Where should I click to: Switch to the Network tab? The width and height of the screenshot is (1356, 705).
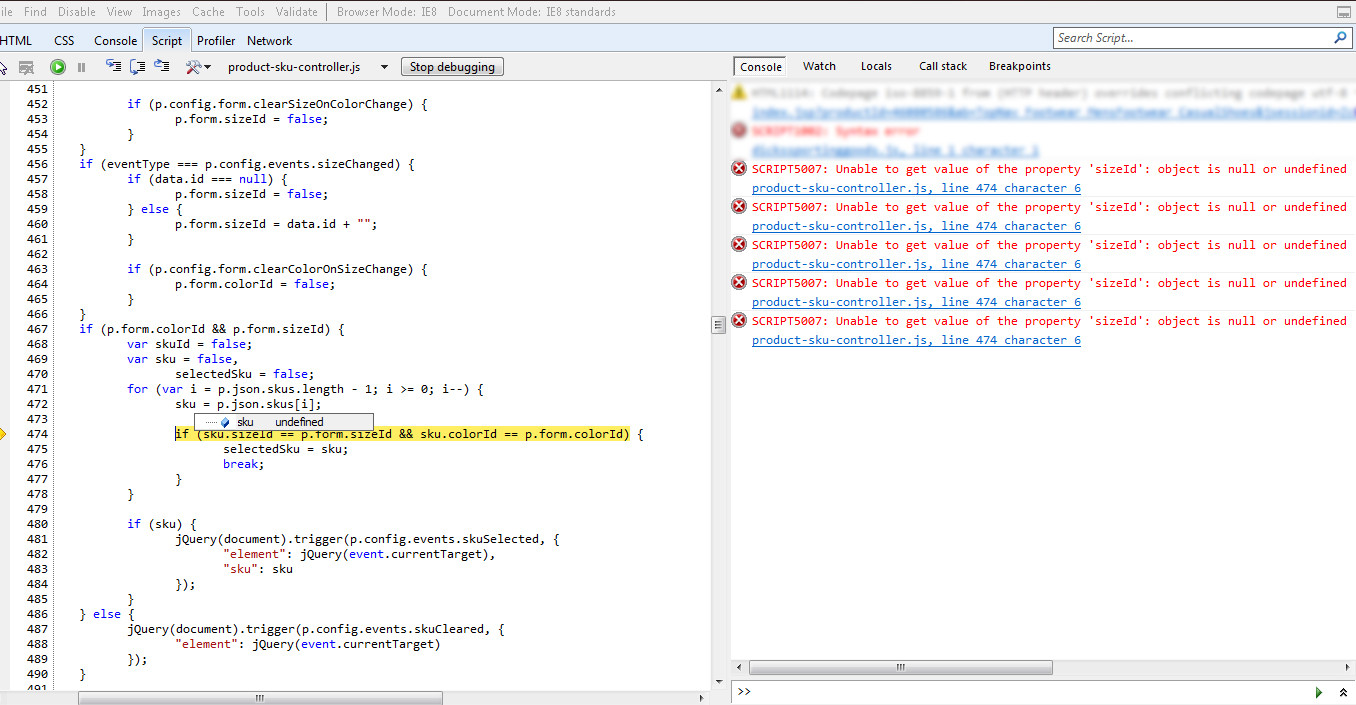270,41
